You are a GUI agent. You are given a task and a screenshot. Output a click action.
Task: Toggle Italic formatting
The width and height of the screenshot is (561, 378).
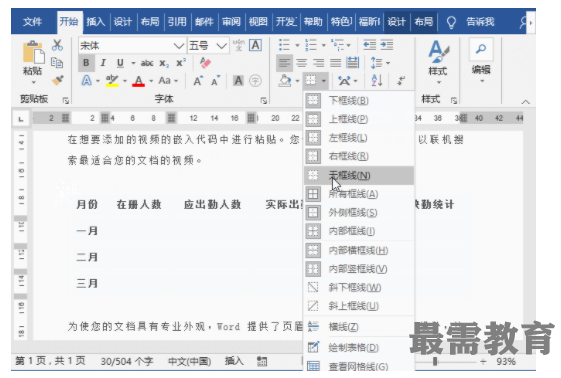(x=103, y=63)
